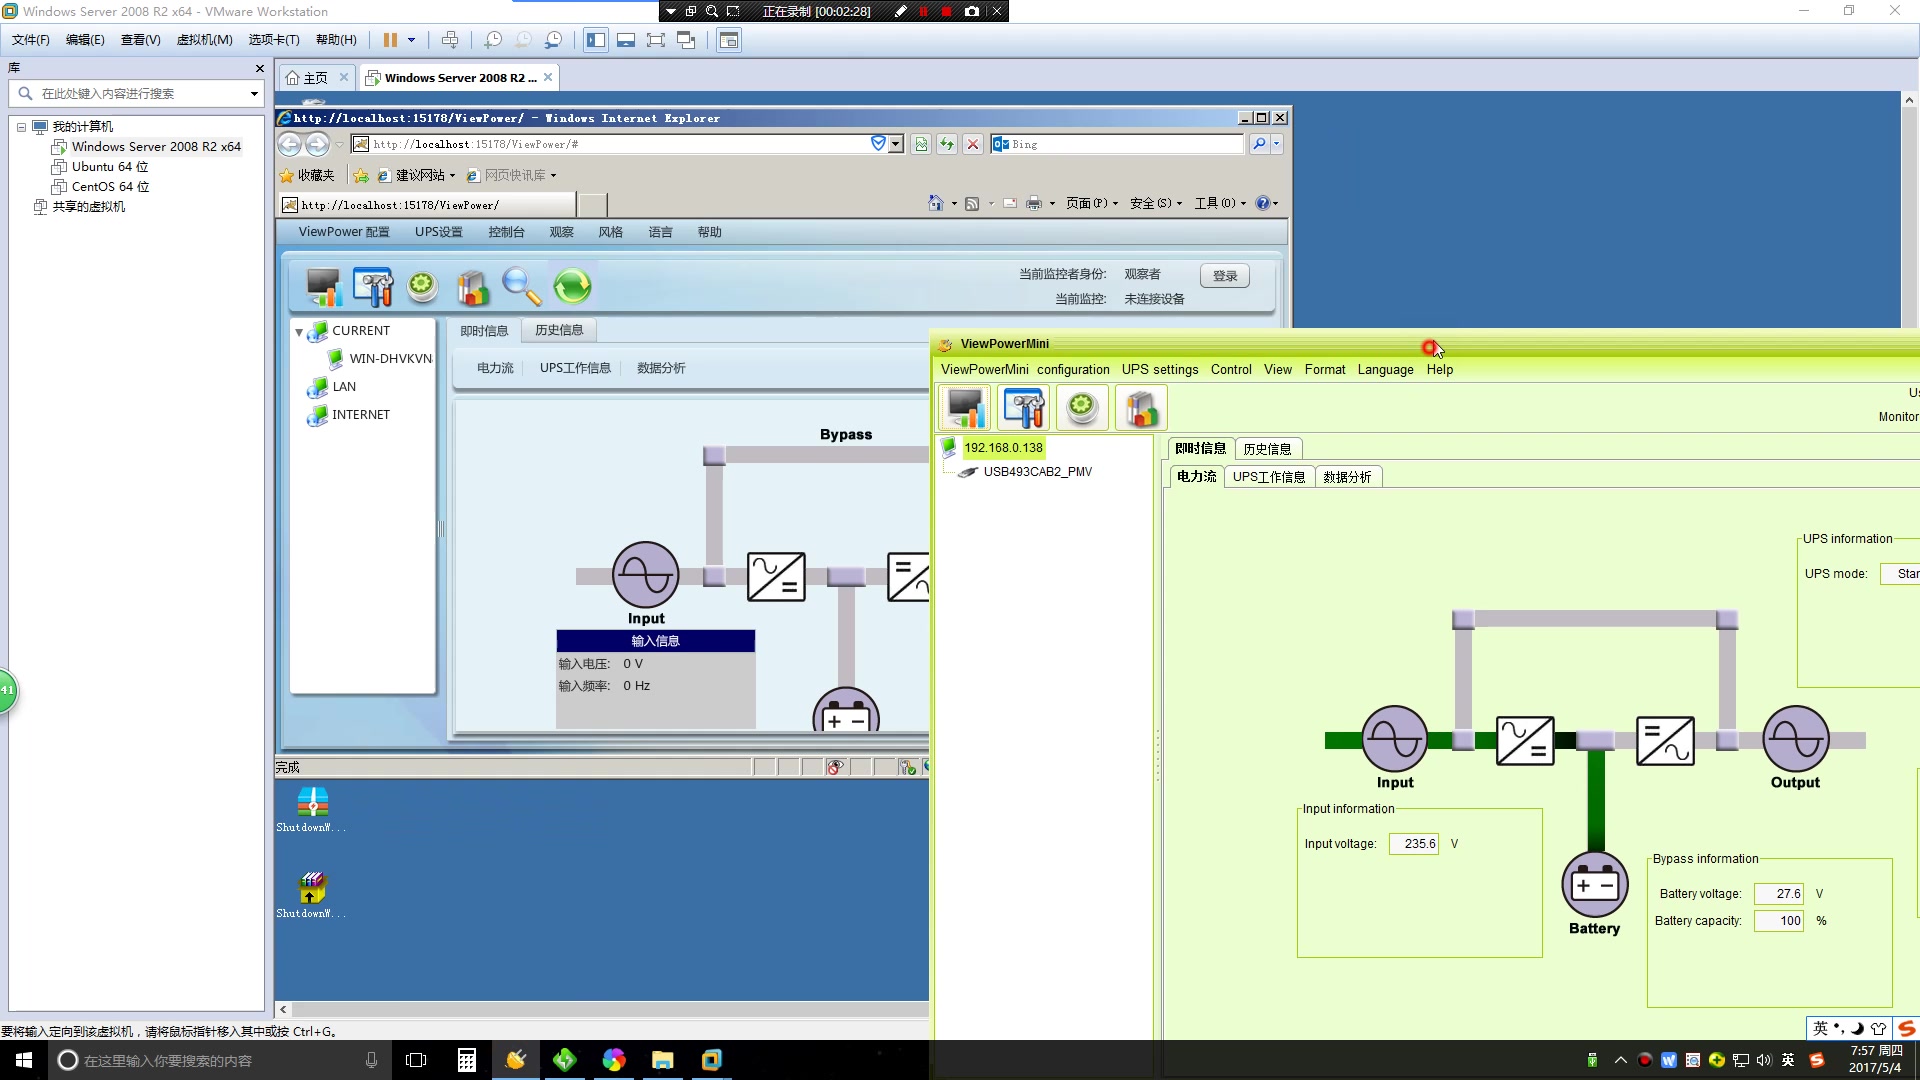
Task: Click the Input sine wave symbol in ViewPowerMini diagram
Action: coord(1394,739)
